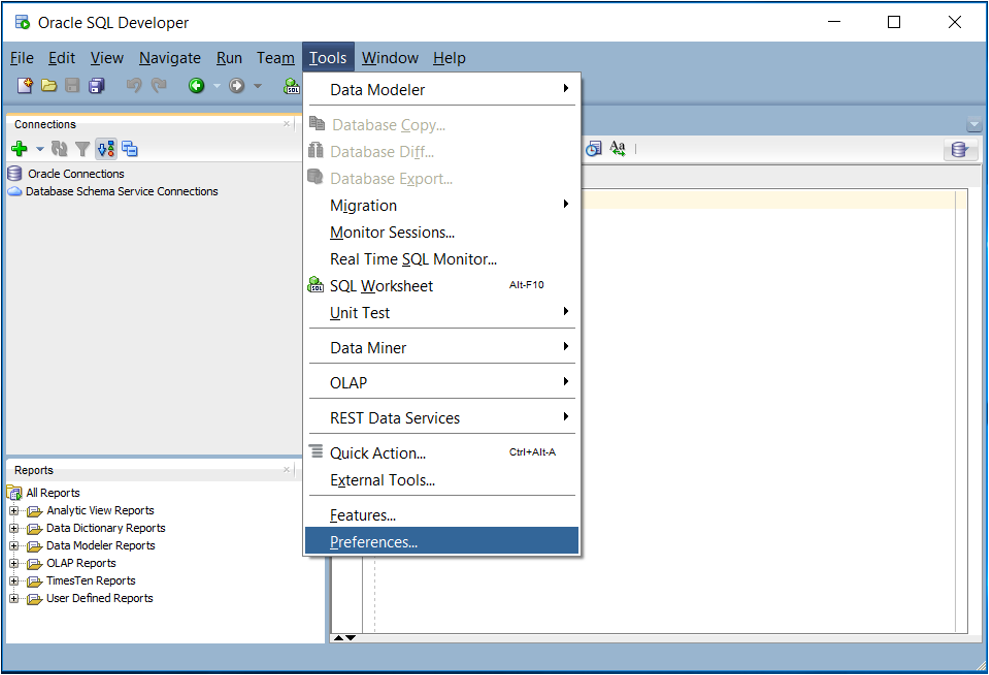
Task: Open the Window menu
Action: [389, 57]
